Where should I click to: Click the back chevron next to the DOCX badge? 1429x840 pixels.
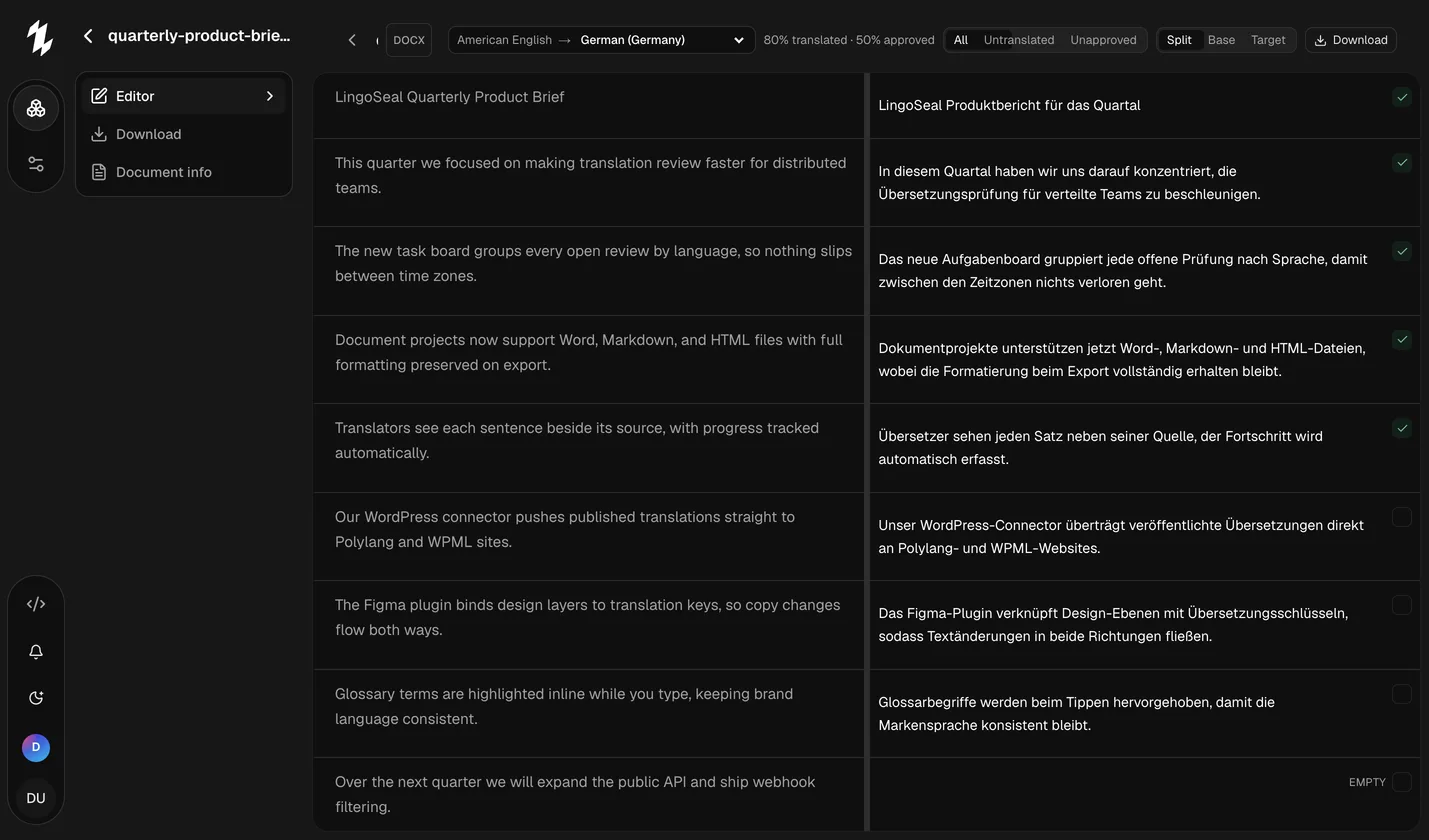[x=352, y=40]
